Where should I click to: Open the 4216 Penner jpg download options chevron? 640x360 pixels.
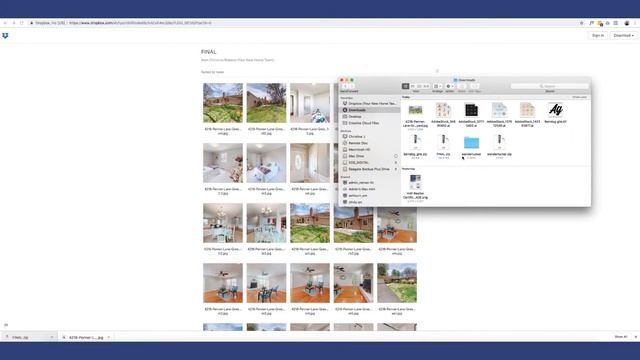[109, 337]
